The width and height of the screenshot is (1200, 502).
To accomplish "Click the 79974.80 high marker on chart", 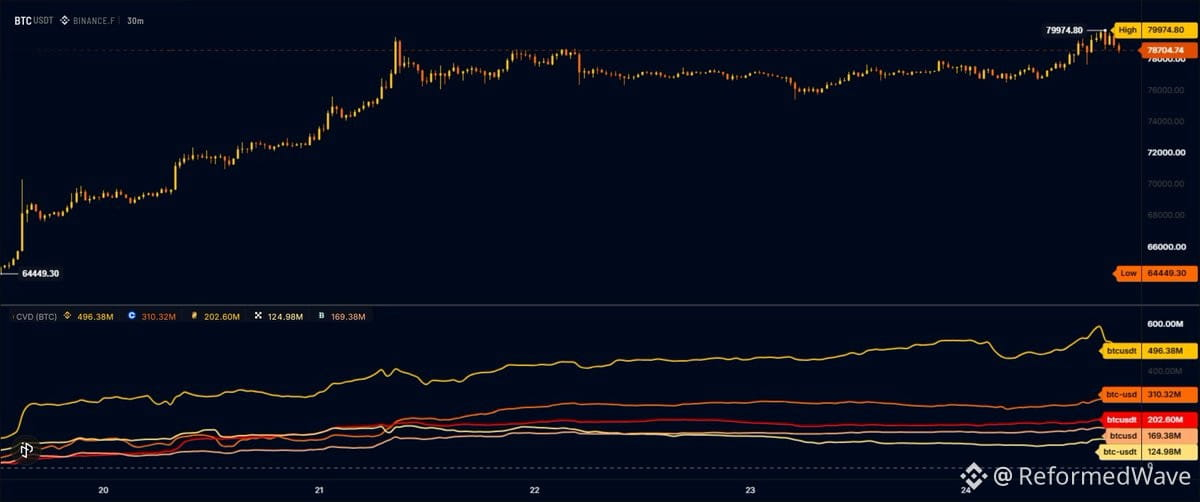I will click(1064, 30).
